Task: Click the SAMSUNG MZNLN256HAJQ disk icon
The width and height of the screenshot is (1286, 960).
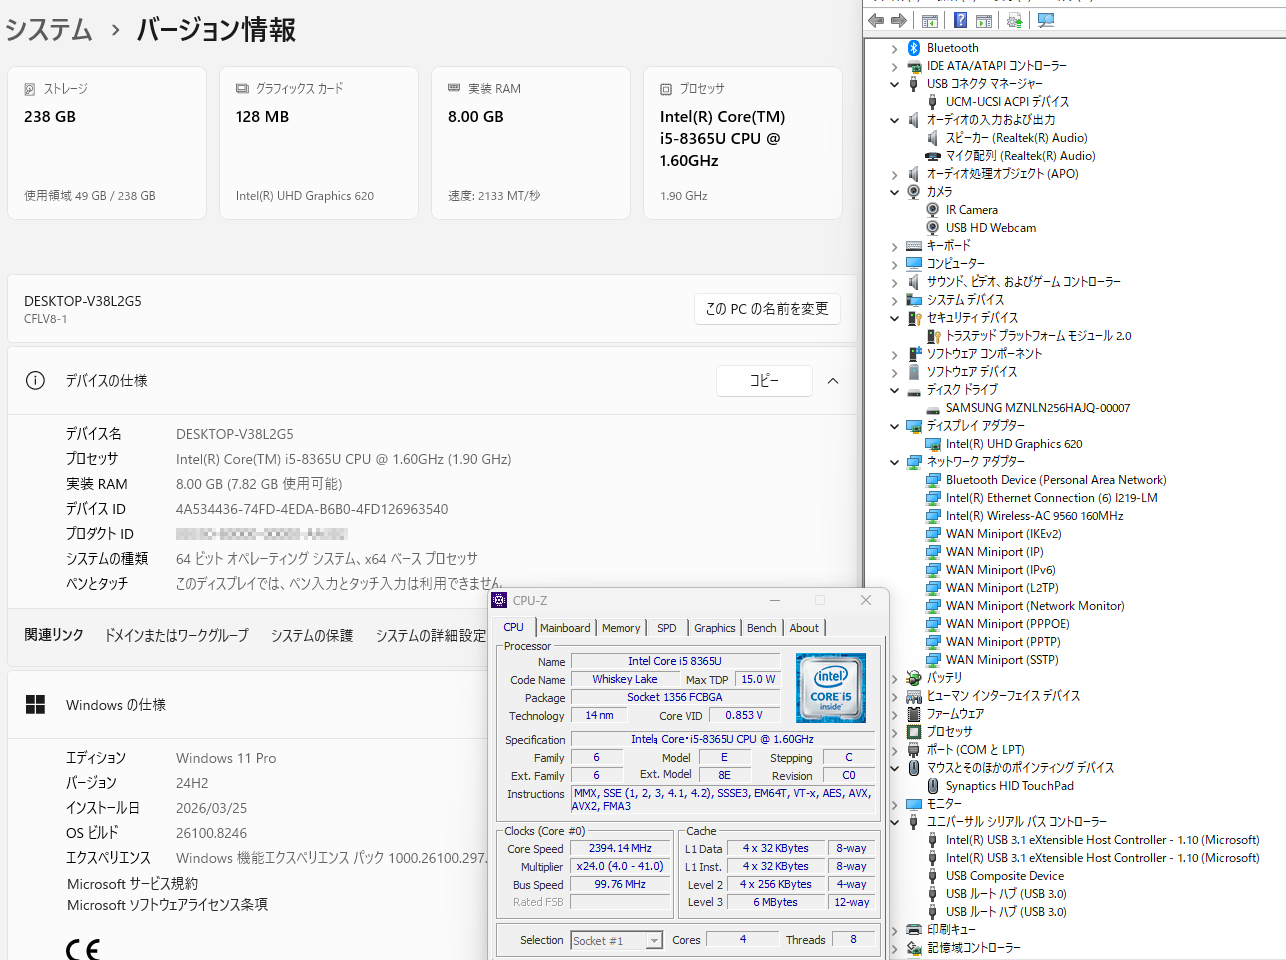Action: 933,408
